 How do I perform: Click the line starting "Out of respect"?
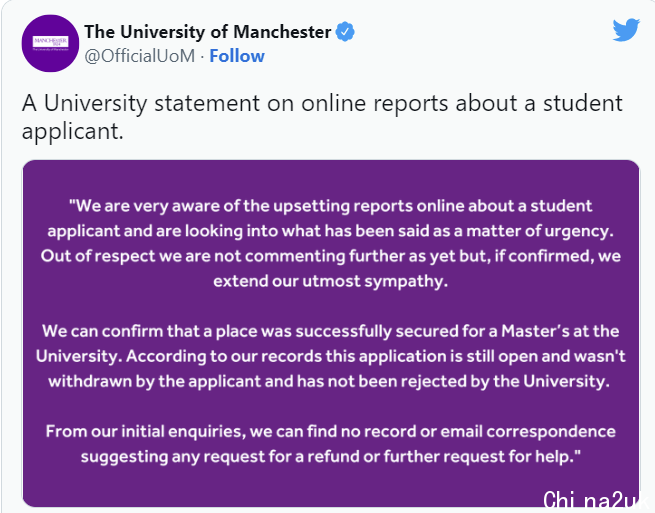(330, 256)
